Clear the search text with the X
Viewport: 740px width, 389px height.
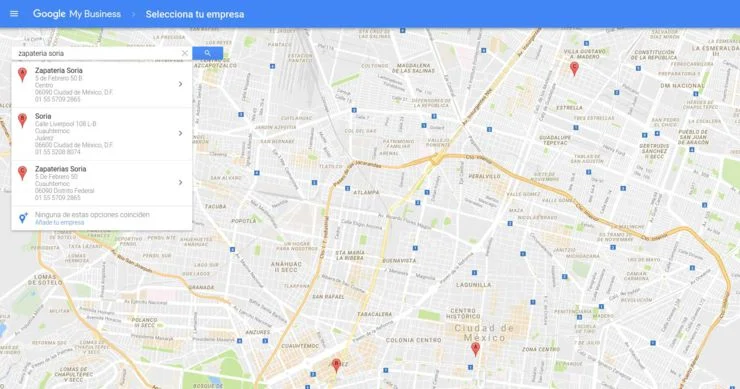(185, 53)
